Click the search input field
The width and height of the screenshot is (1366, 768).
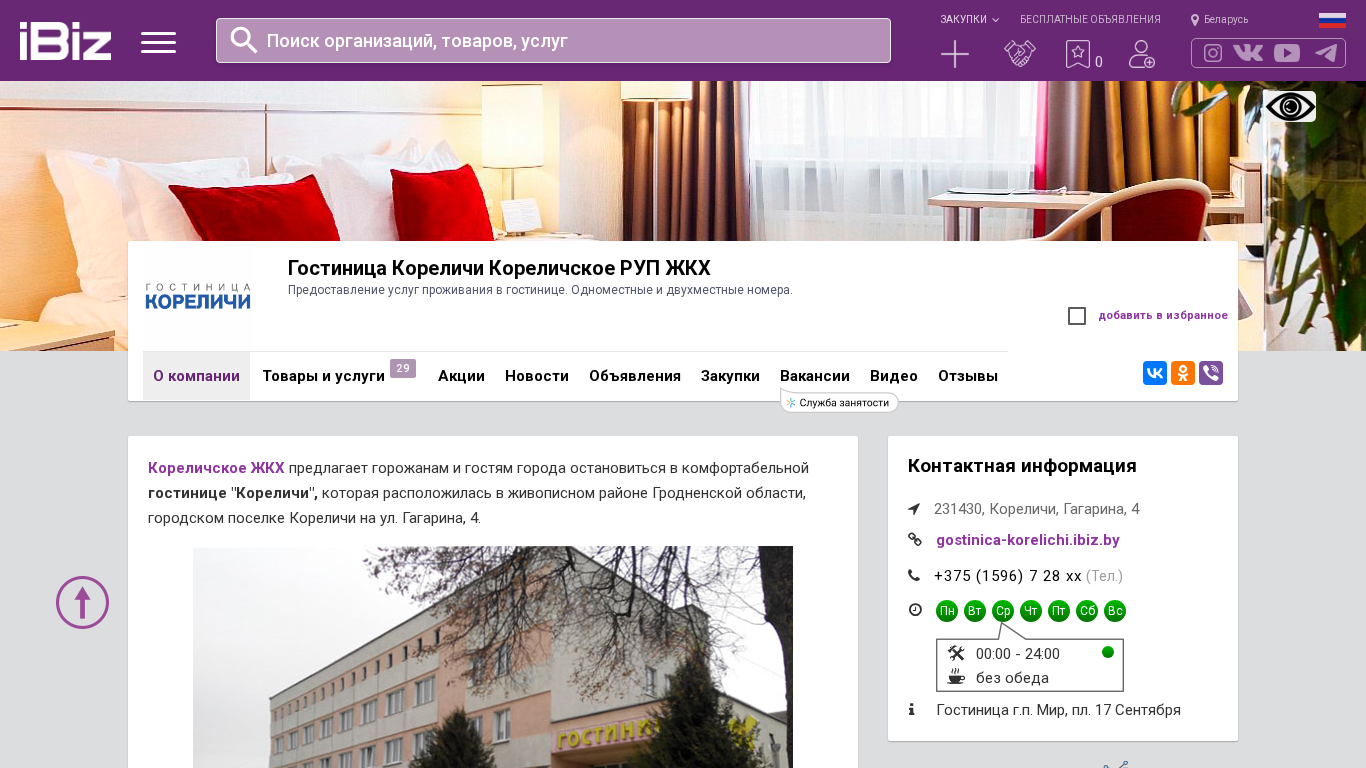(553, 40)
